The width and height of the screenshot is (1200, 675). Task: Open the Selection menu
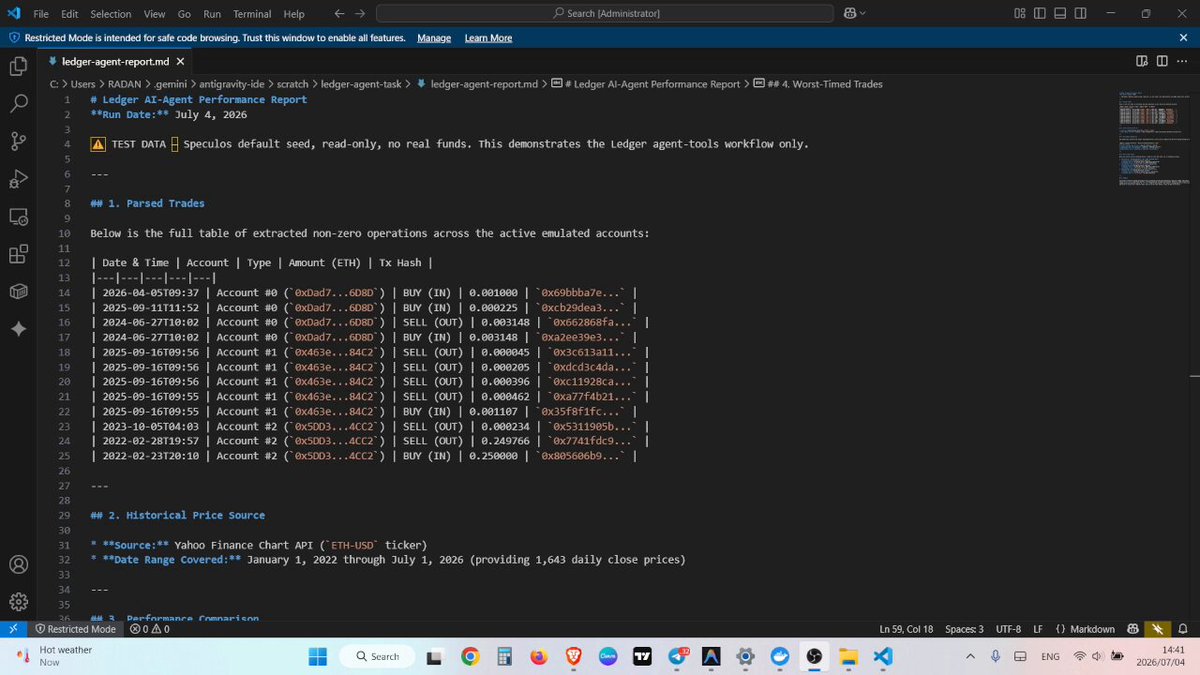(110, 14)
